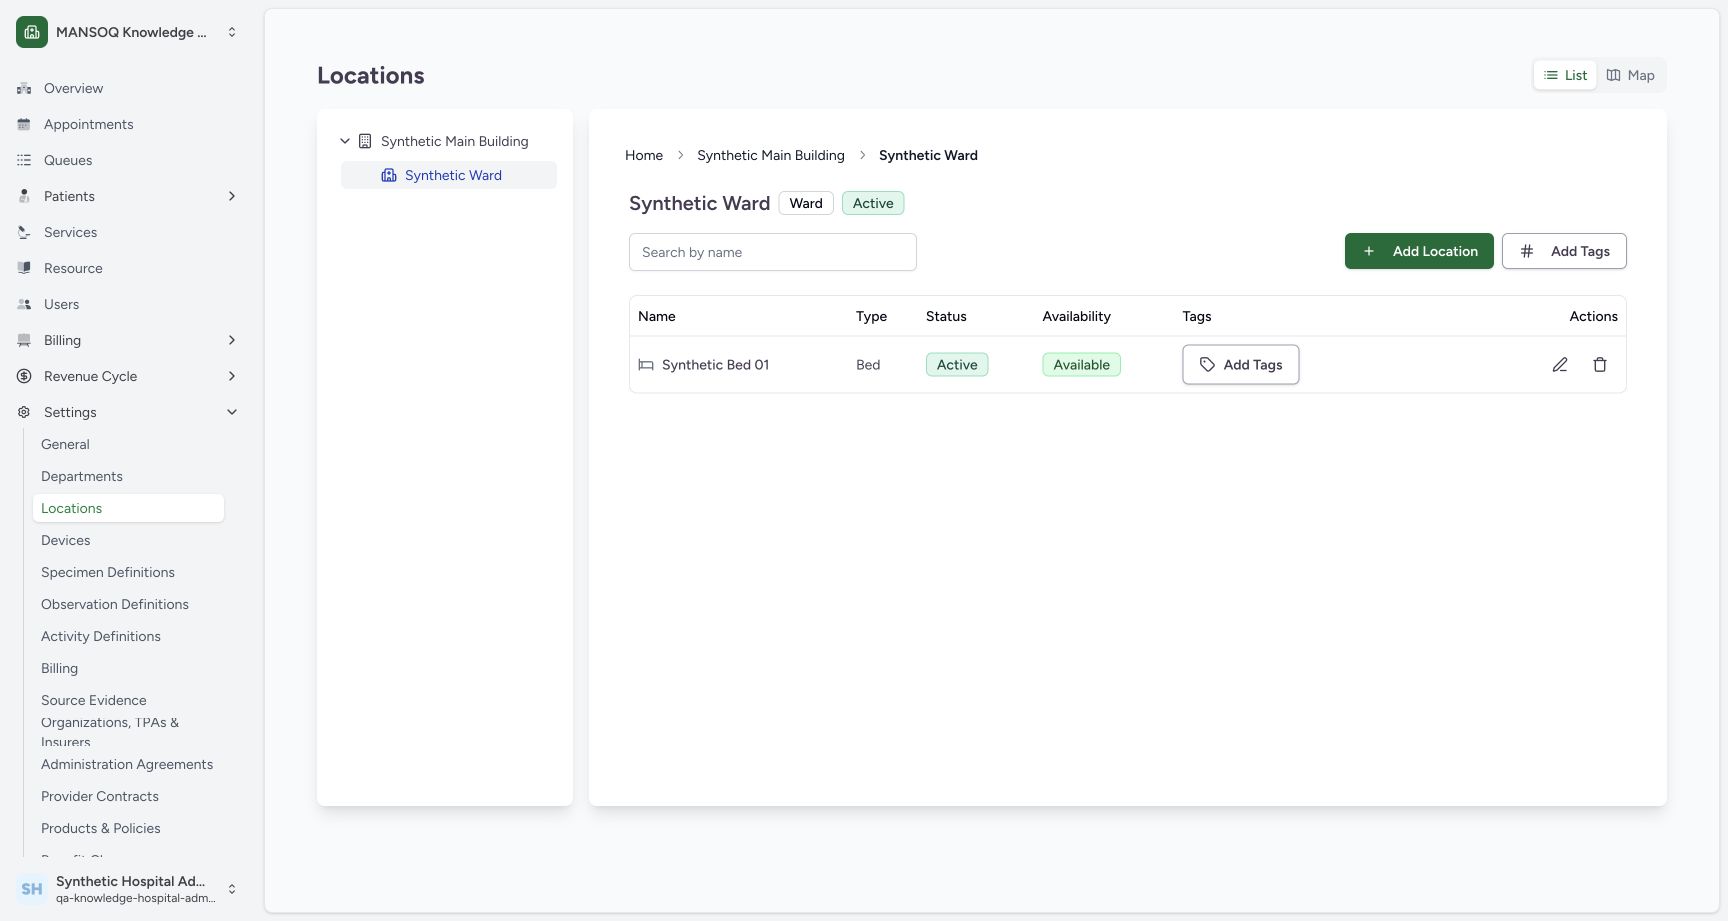Open Activity Definitions settings
Viewport: 1728px width, 921px height.
click(x=101, y=636)
